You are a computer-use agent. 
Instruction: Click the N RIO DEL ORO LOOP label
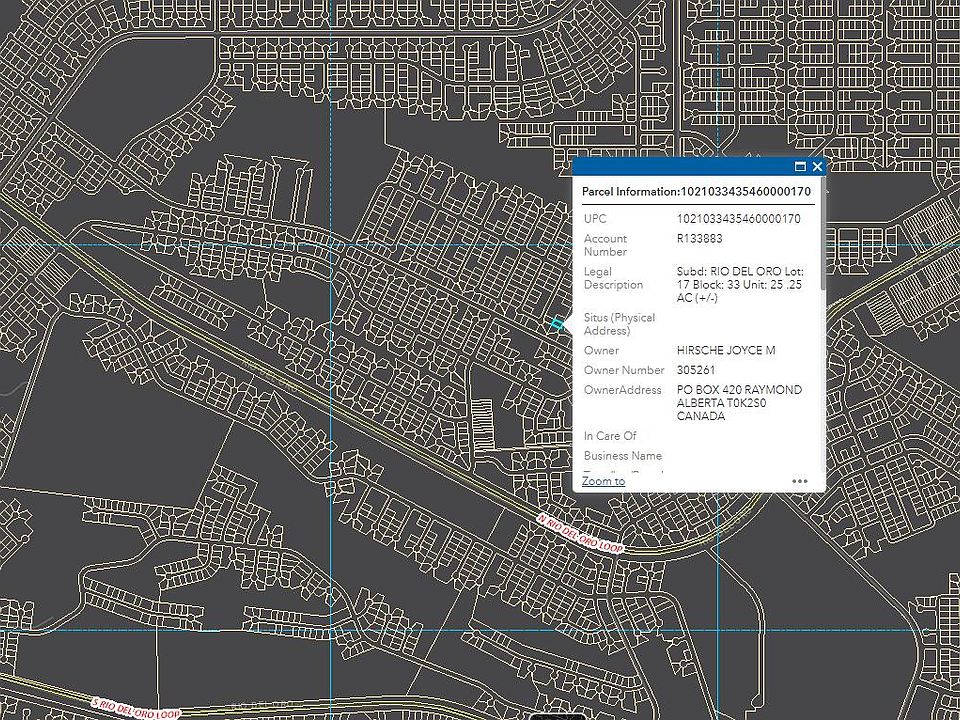point(580,534)
